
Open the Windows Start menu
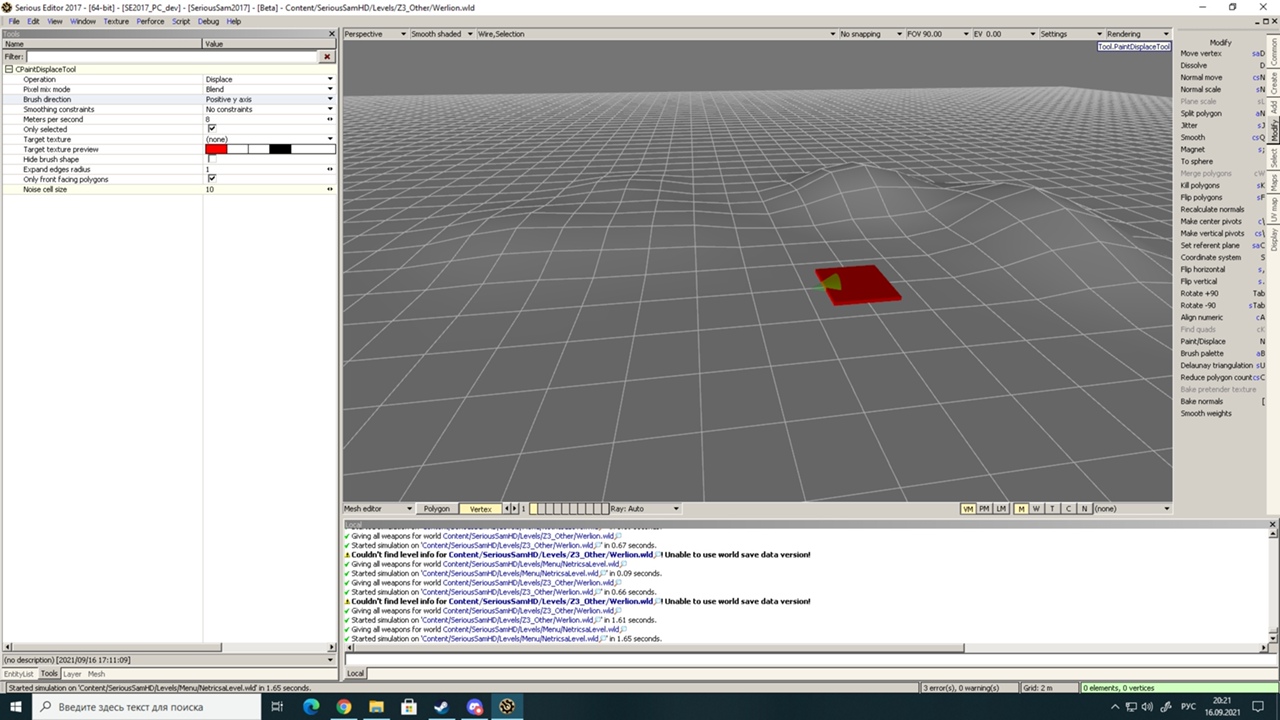17,706
